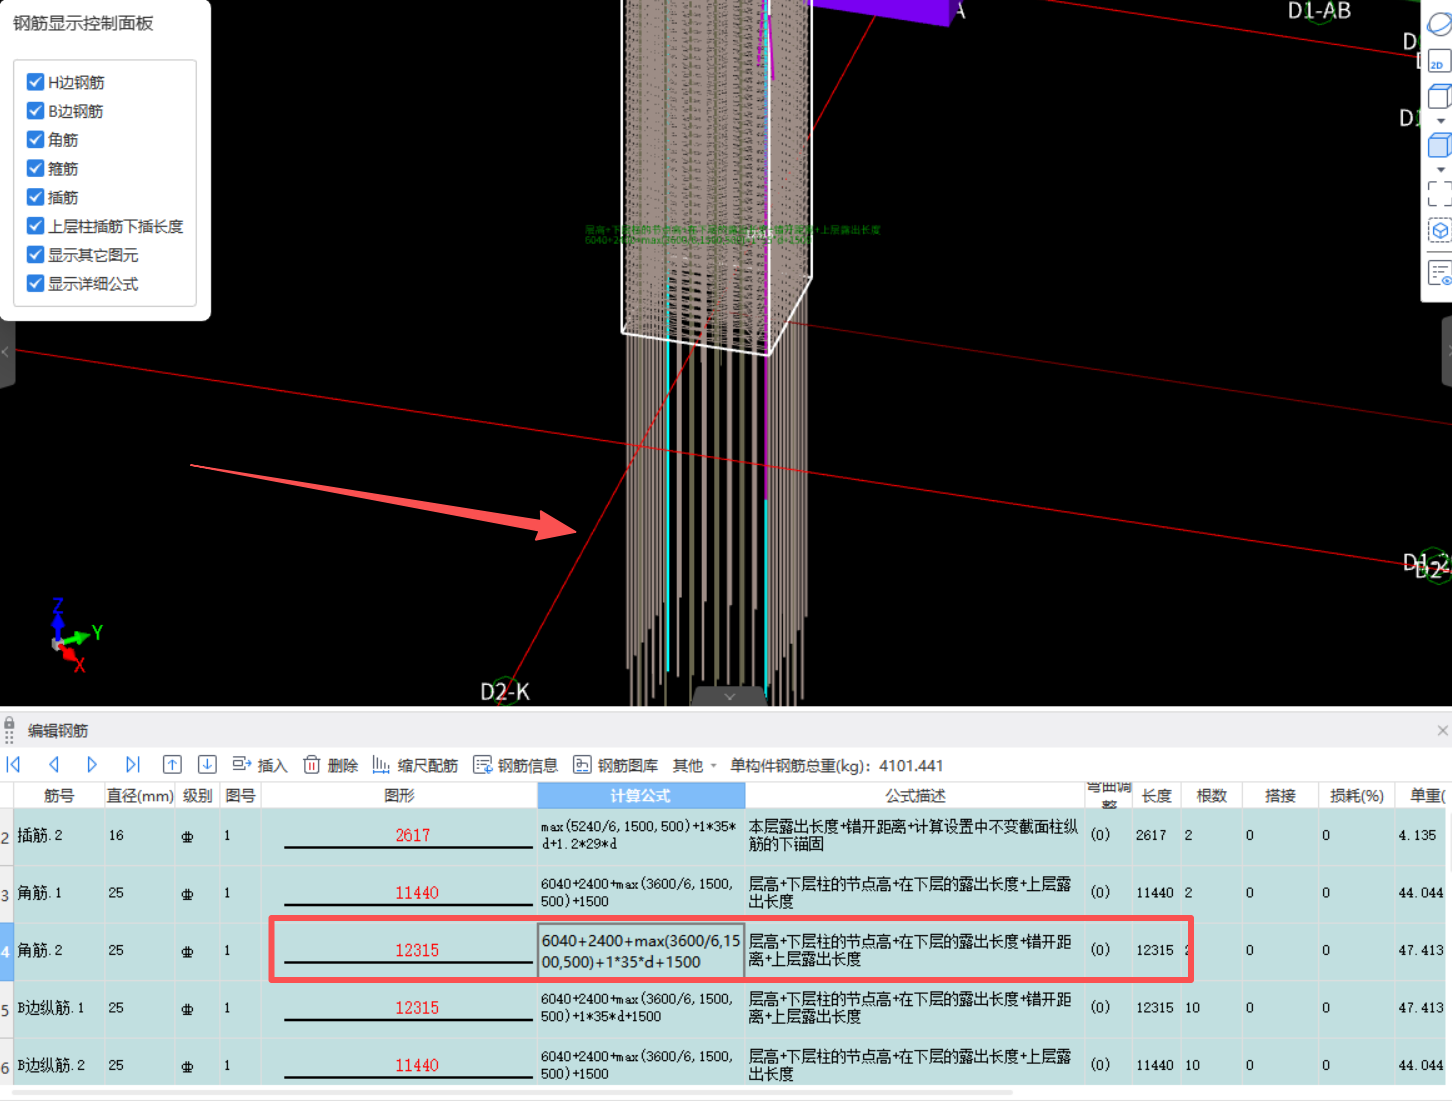Collapse the left side panel handle
The image size is (1452, 1101).
(6, 352)
